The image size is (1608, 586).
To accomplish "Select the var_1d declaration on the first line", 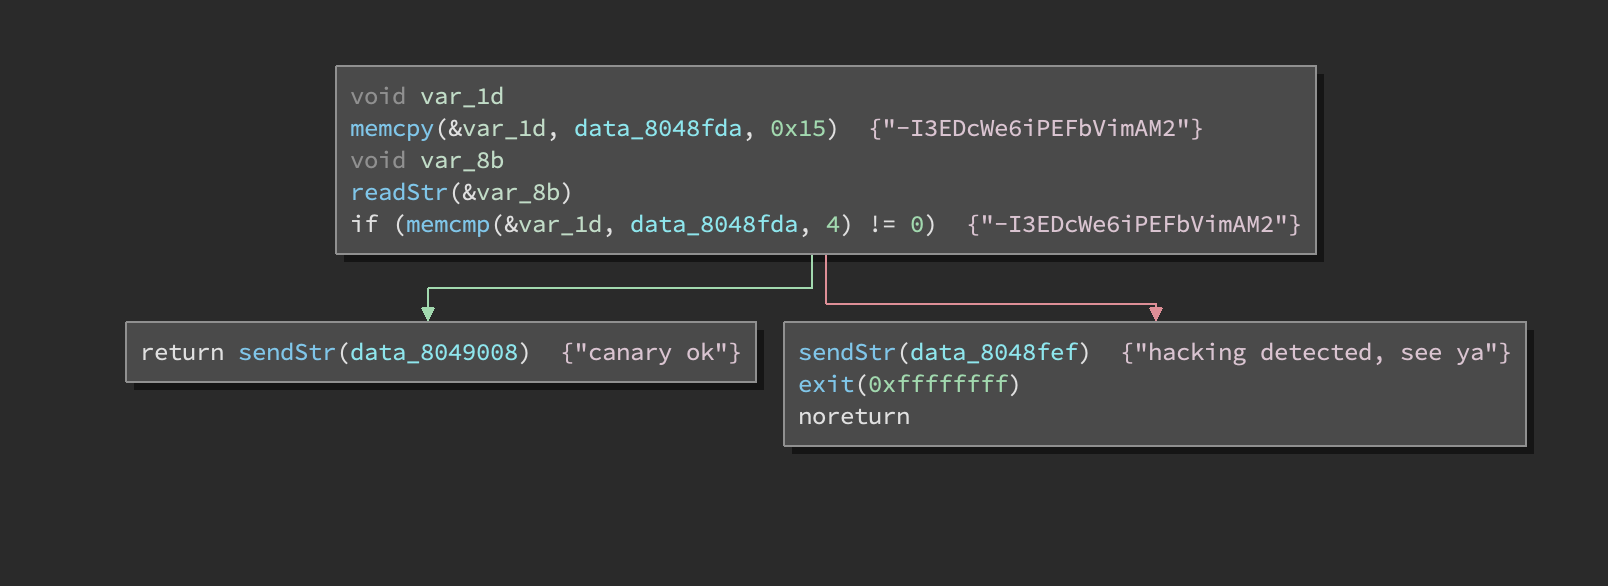I will (x=461, y=96).
